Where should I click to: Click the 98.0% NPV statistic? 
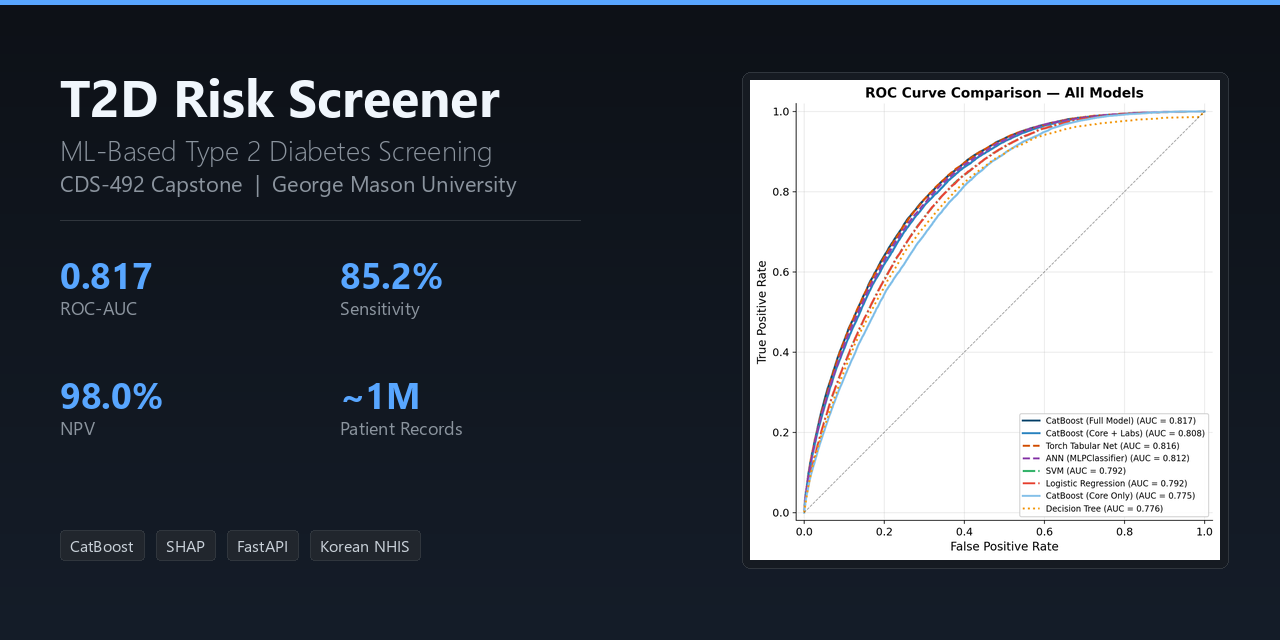click(111, 408)
